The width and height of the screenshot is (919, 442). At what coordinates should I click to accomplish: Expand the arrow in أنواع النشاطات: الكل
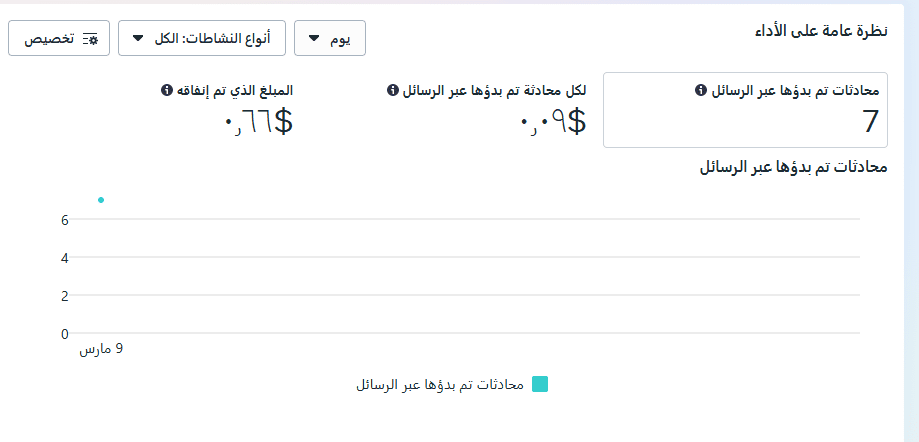(x=138, y=39)
